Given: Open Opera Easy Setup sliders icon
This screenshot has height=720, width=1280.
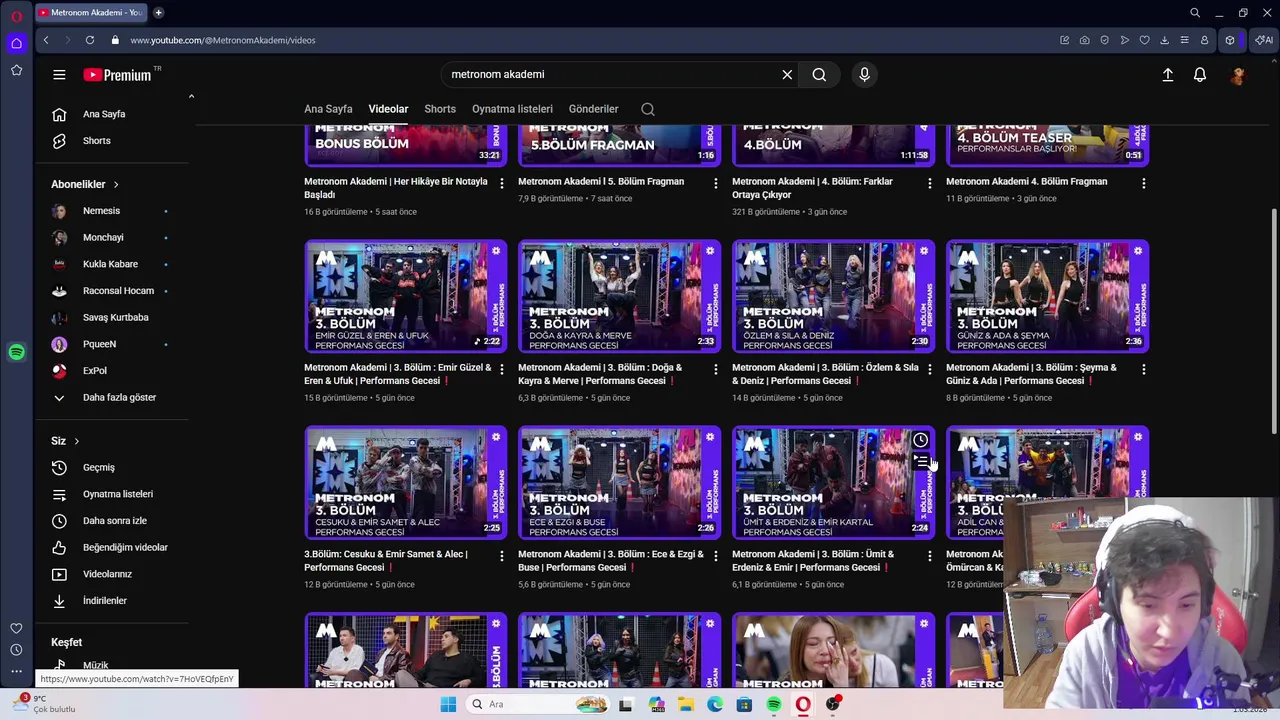Looking at the screenshot, I should click(x=1185, y=40).
